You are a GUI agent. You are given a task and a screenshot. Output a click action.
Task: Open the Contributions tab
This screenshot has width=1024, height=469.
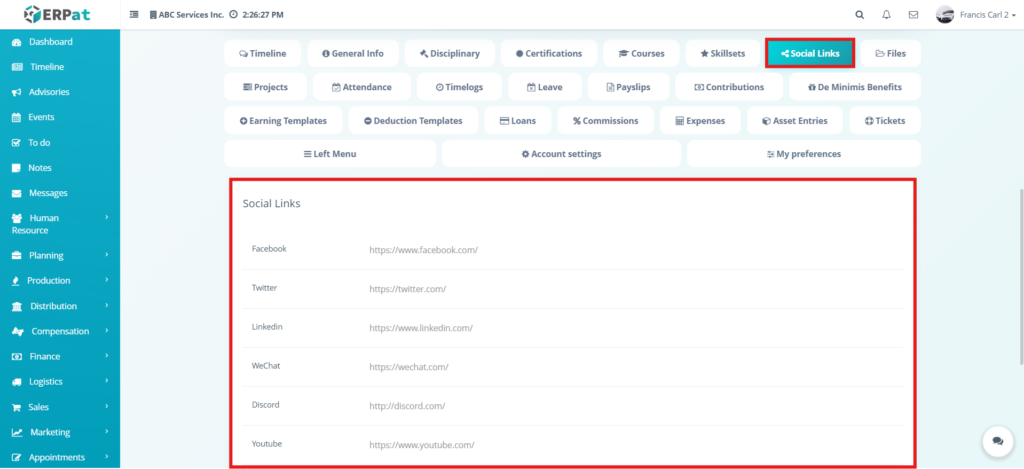(x=729, y=87)
